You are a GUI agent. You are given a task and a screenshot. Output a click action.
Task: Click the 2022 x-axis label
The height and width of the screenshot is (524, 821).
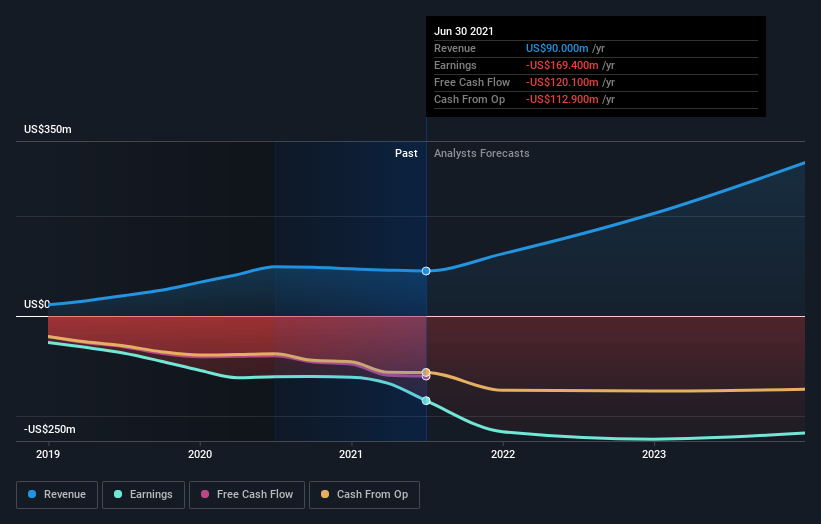tap(503, 454)
